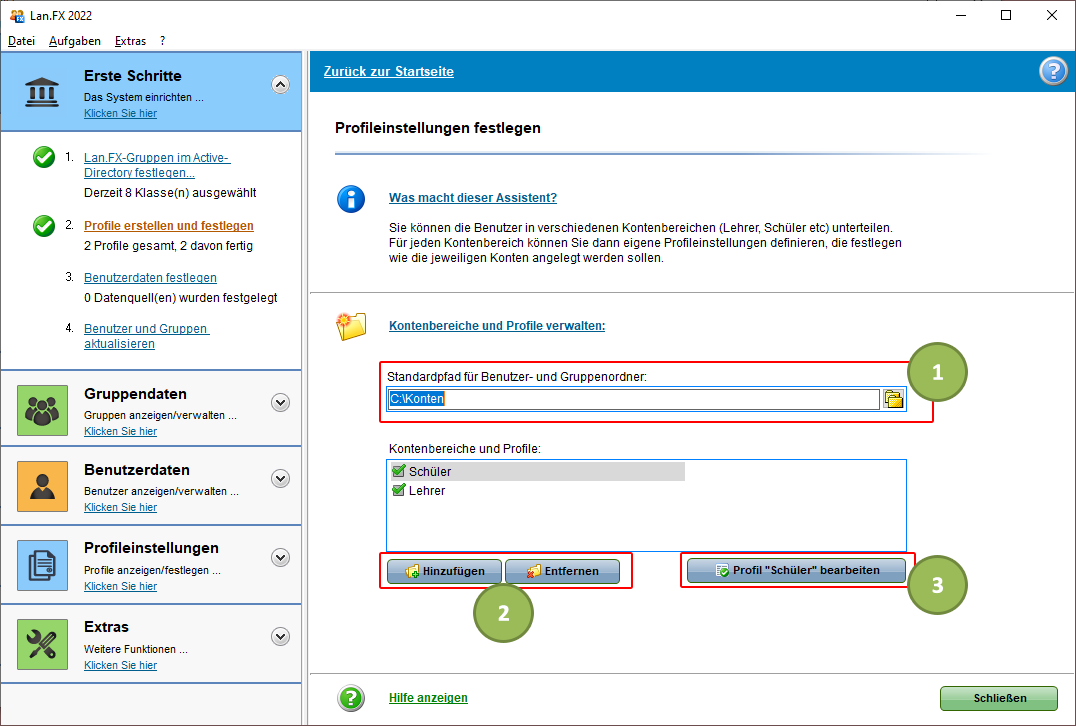Click the Standardpfad text field
1076x726 pixels.
tap(632, 399)
